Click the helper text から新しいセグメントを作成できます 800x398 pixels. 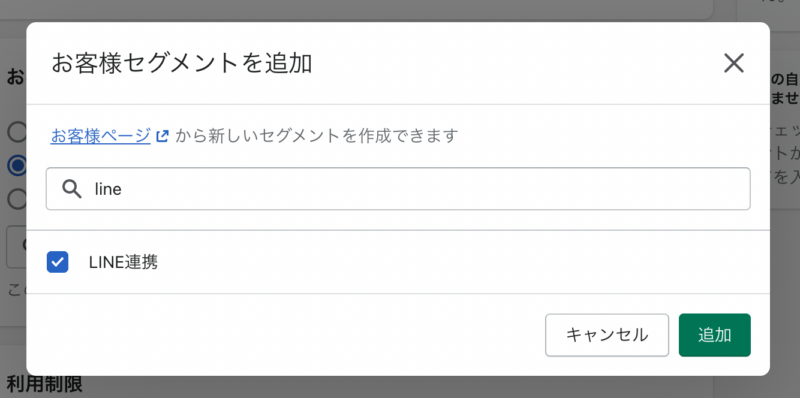coord(316,136)
